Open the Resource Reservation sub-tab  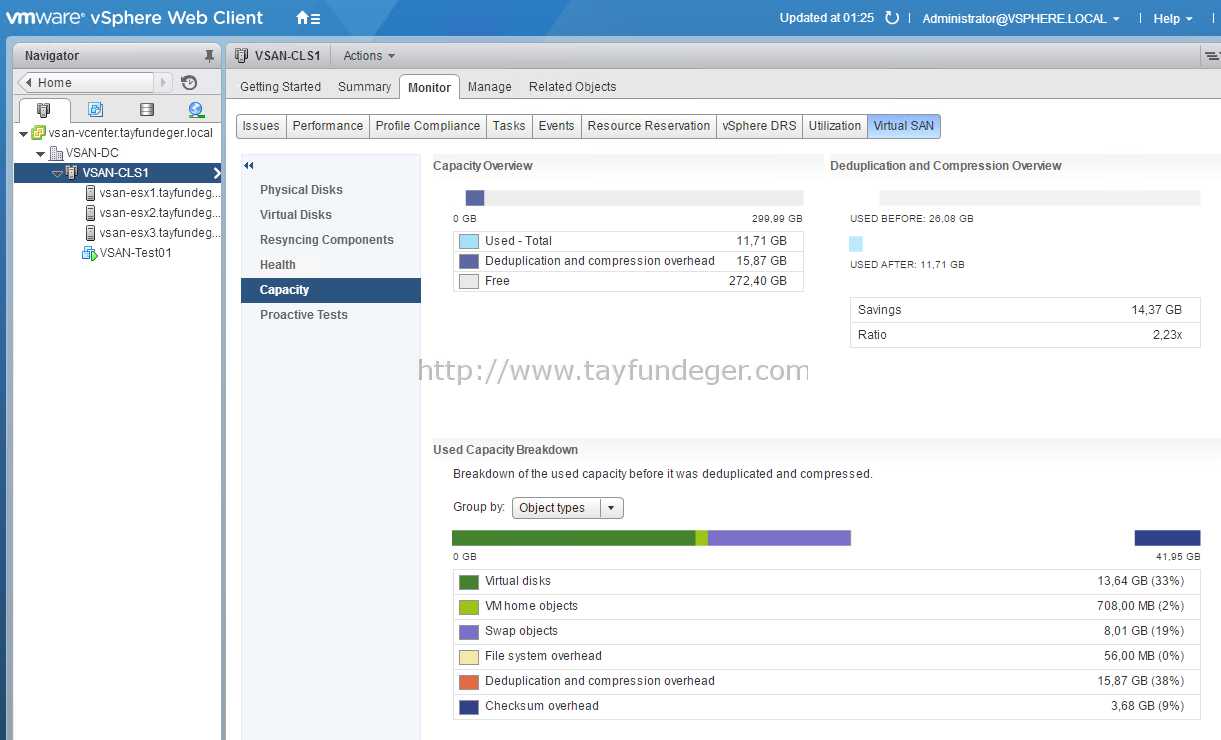pos(649,126)
